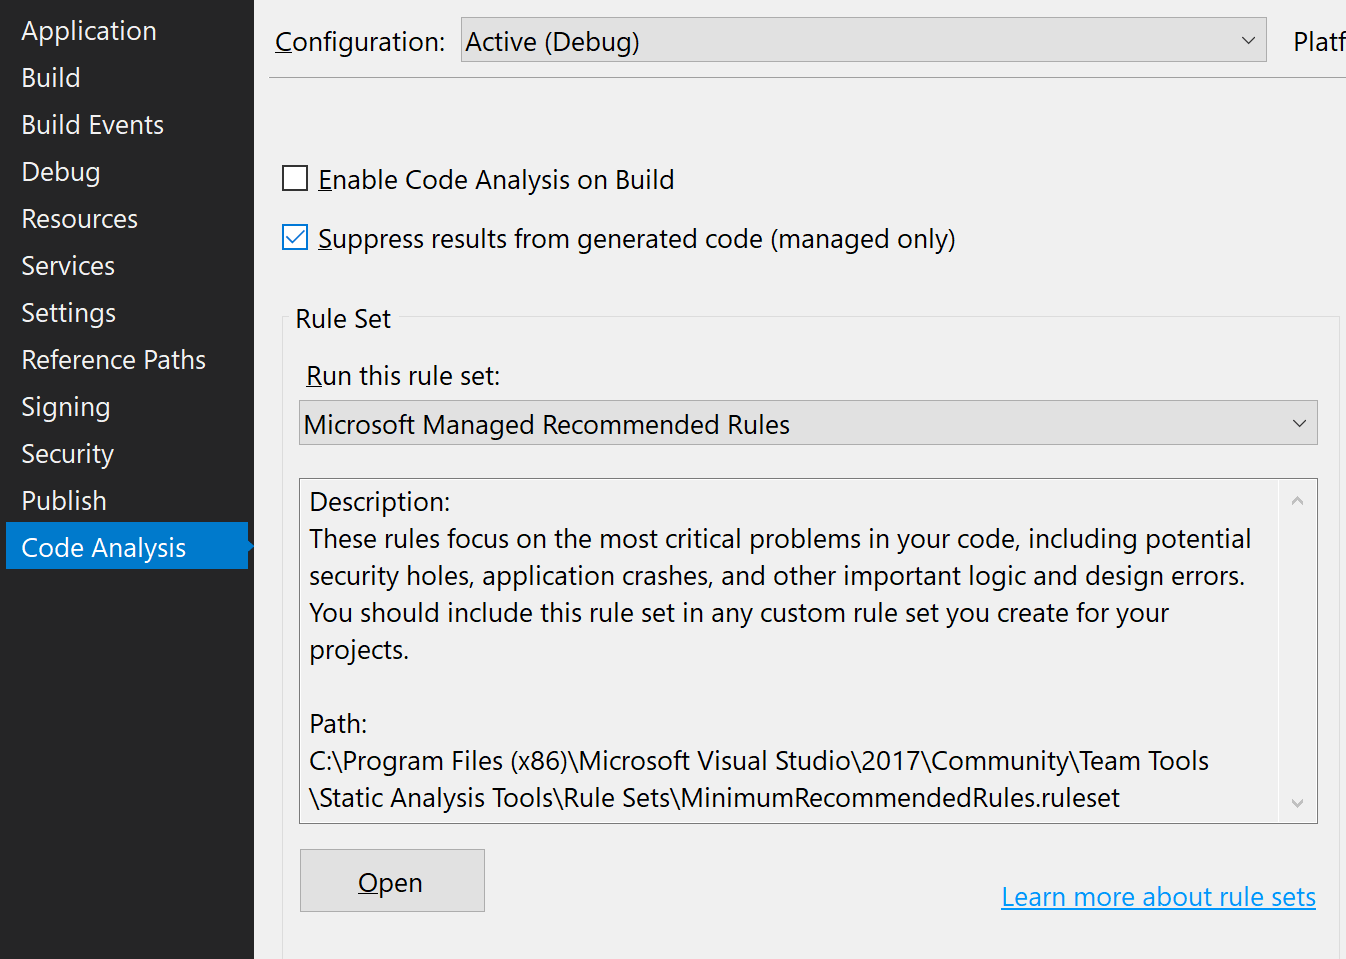Uncheck suppress results from generated code
Image resolution: width=1346 pixels, height=959 pixels.
point(295,237)
